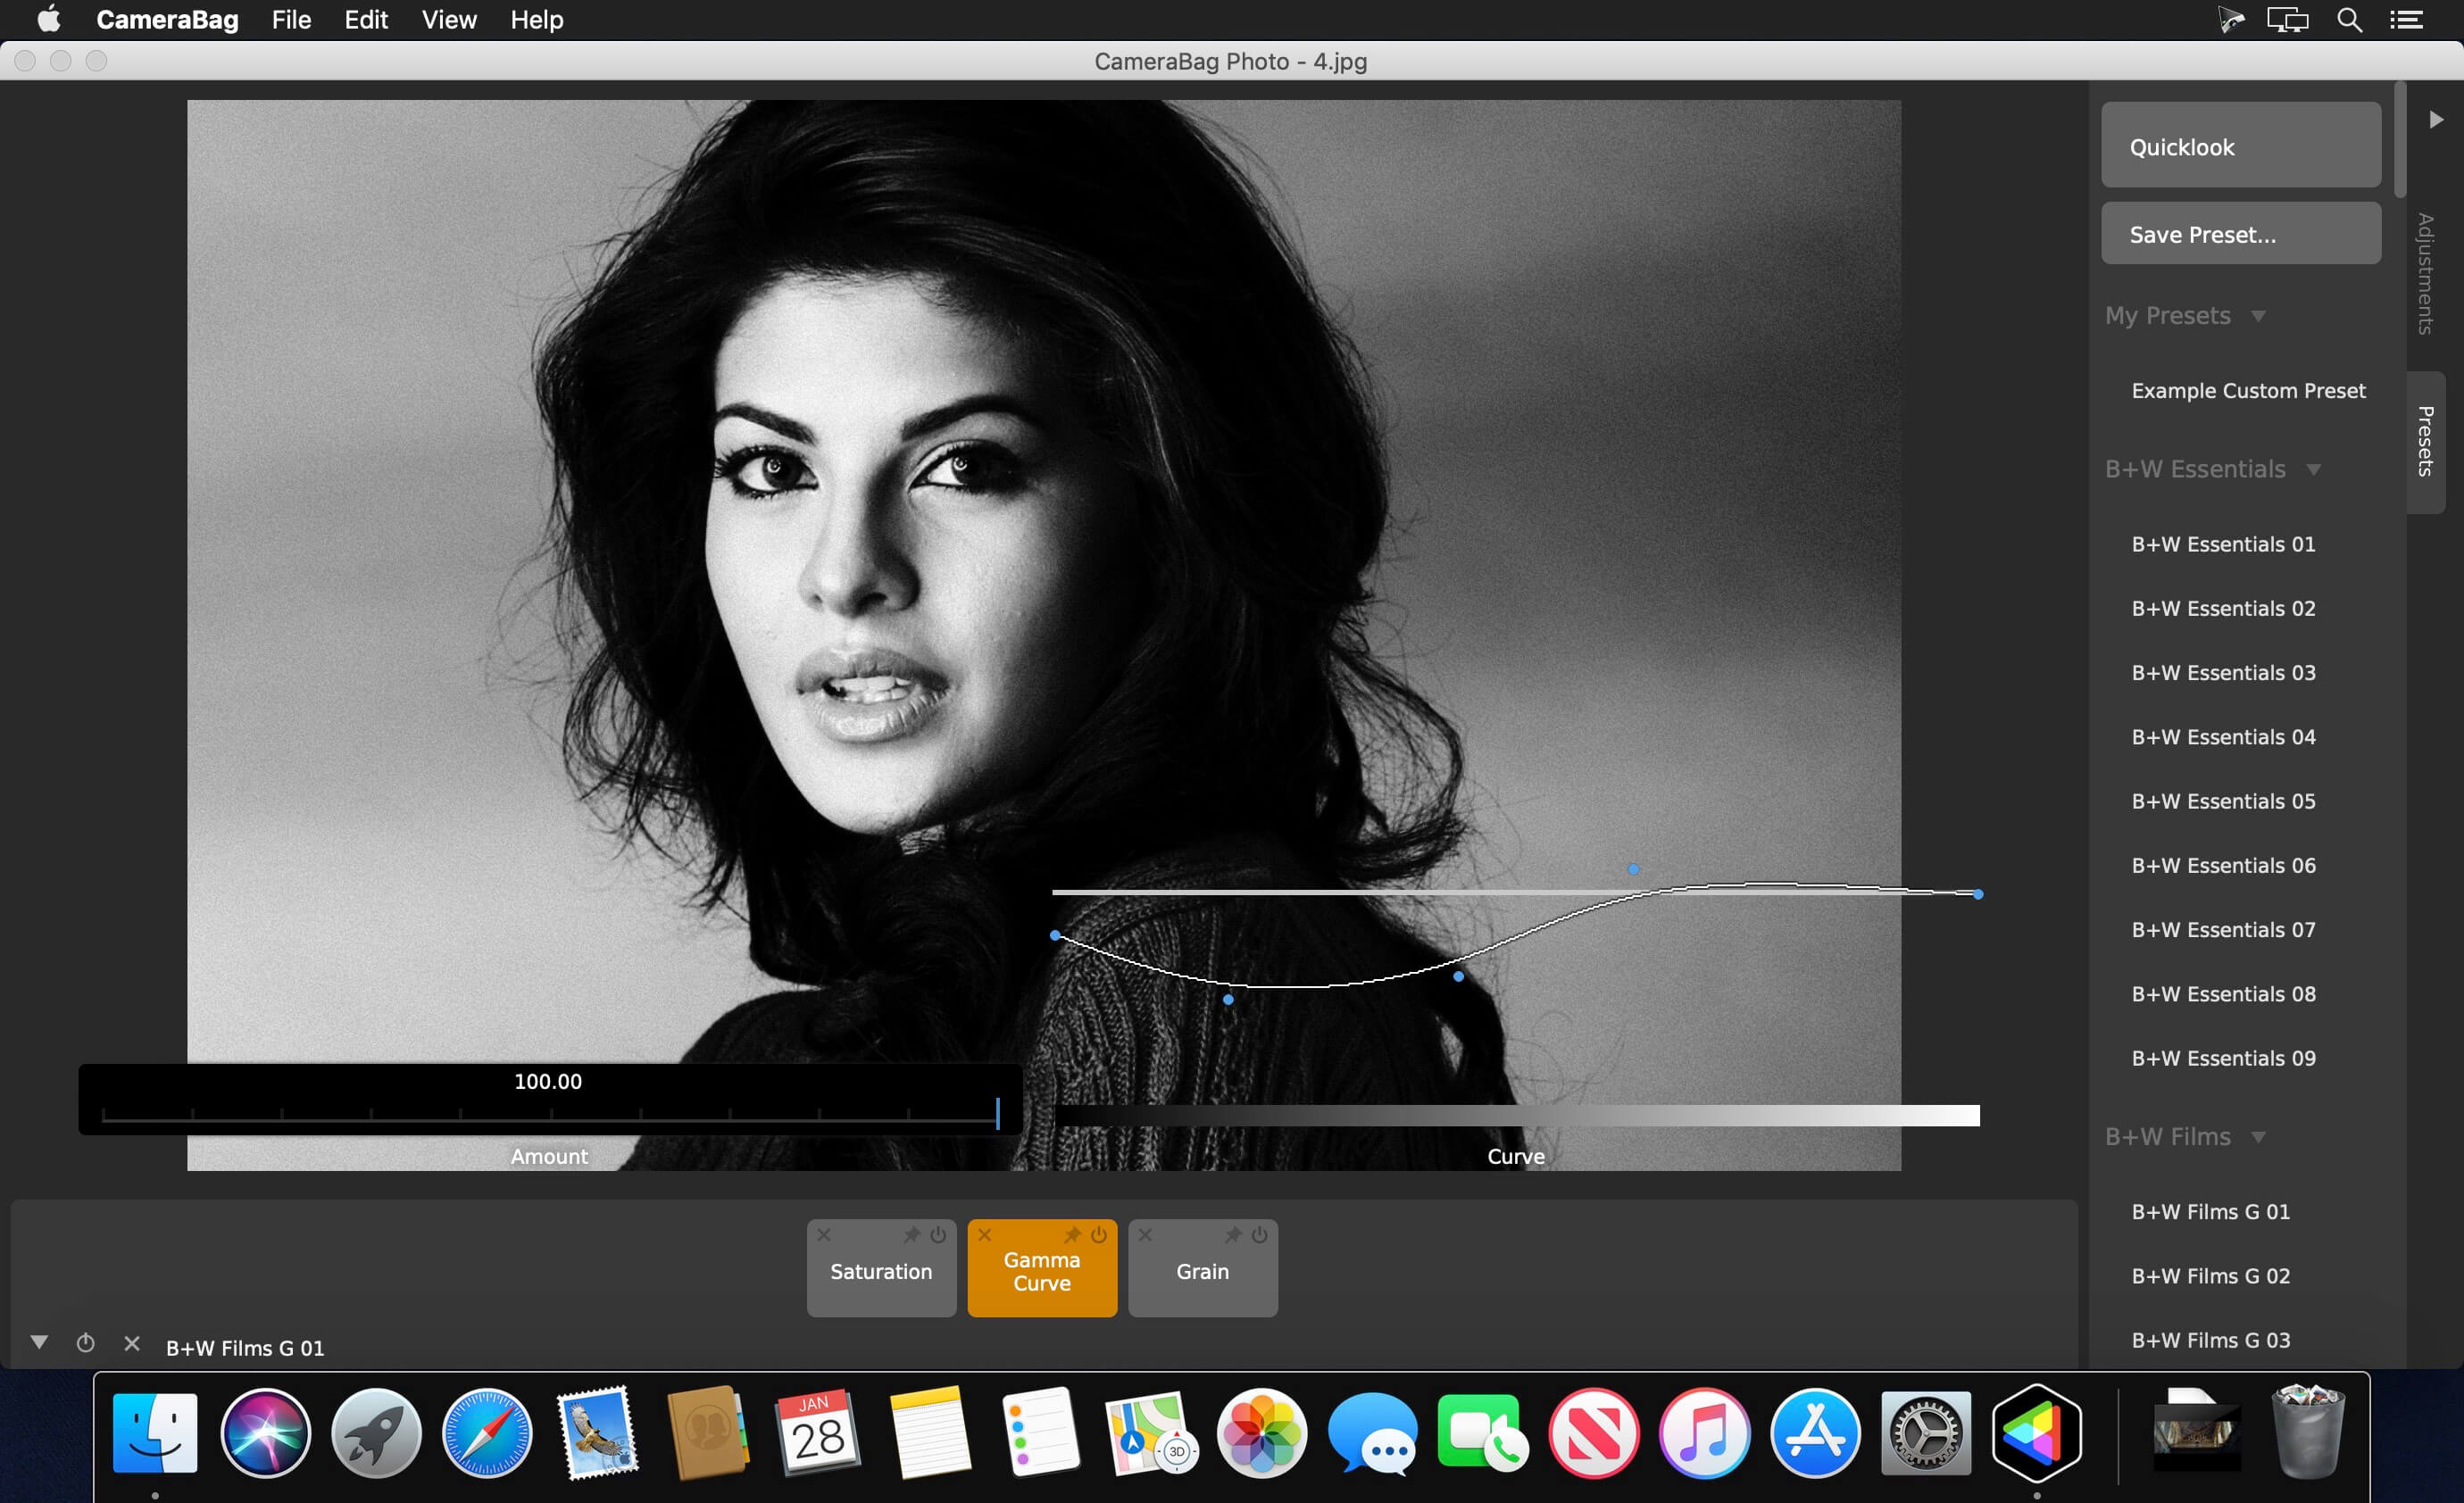Click the curve's black-to-white gradient bar
The width and height of the screenshot is (2464, 1503).
(1516, 1115)
